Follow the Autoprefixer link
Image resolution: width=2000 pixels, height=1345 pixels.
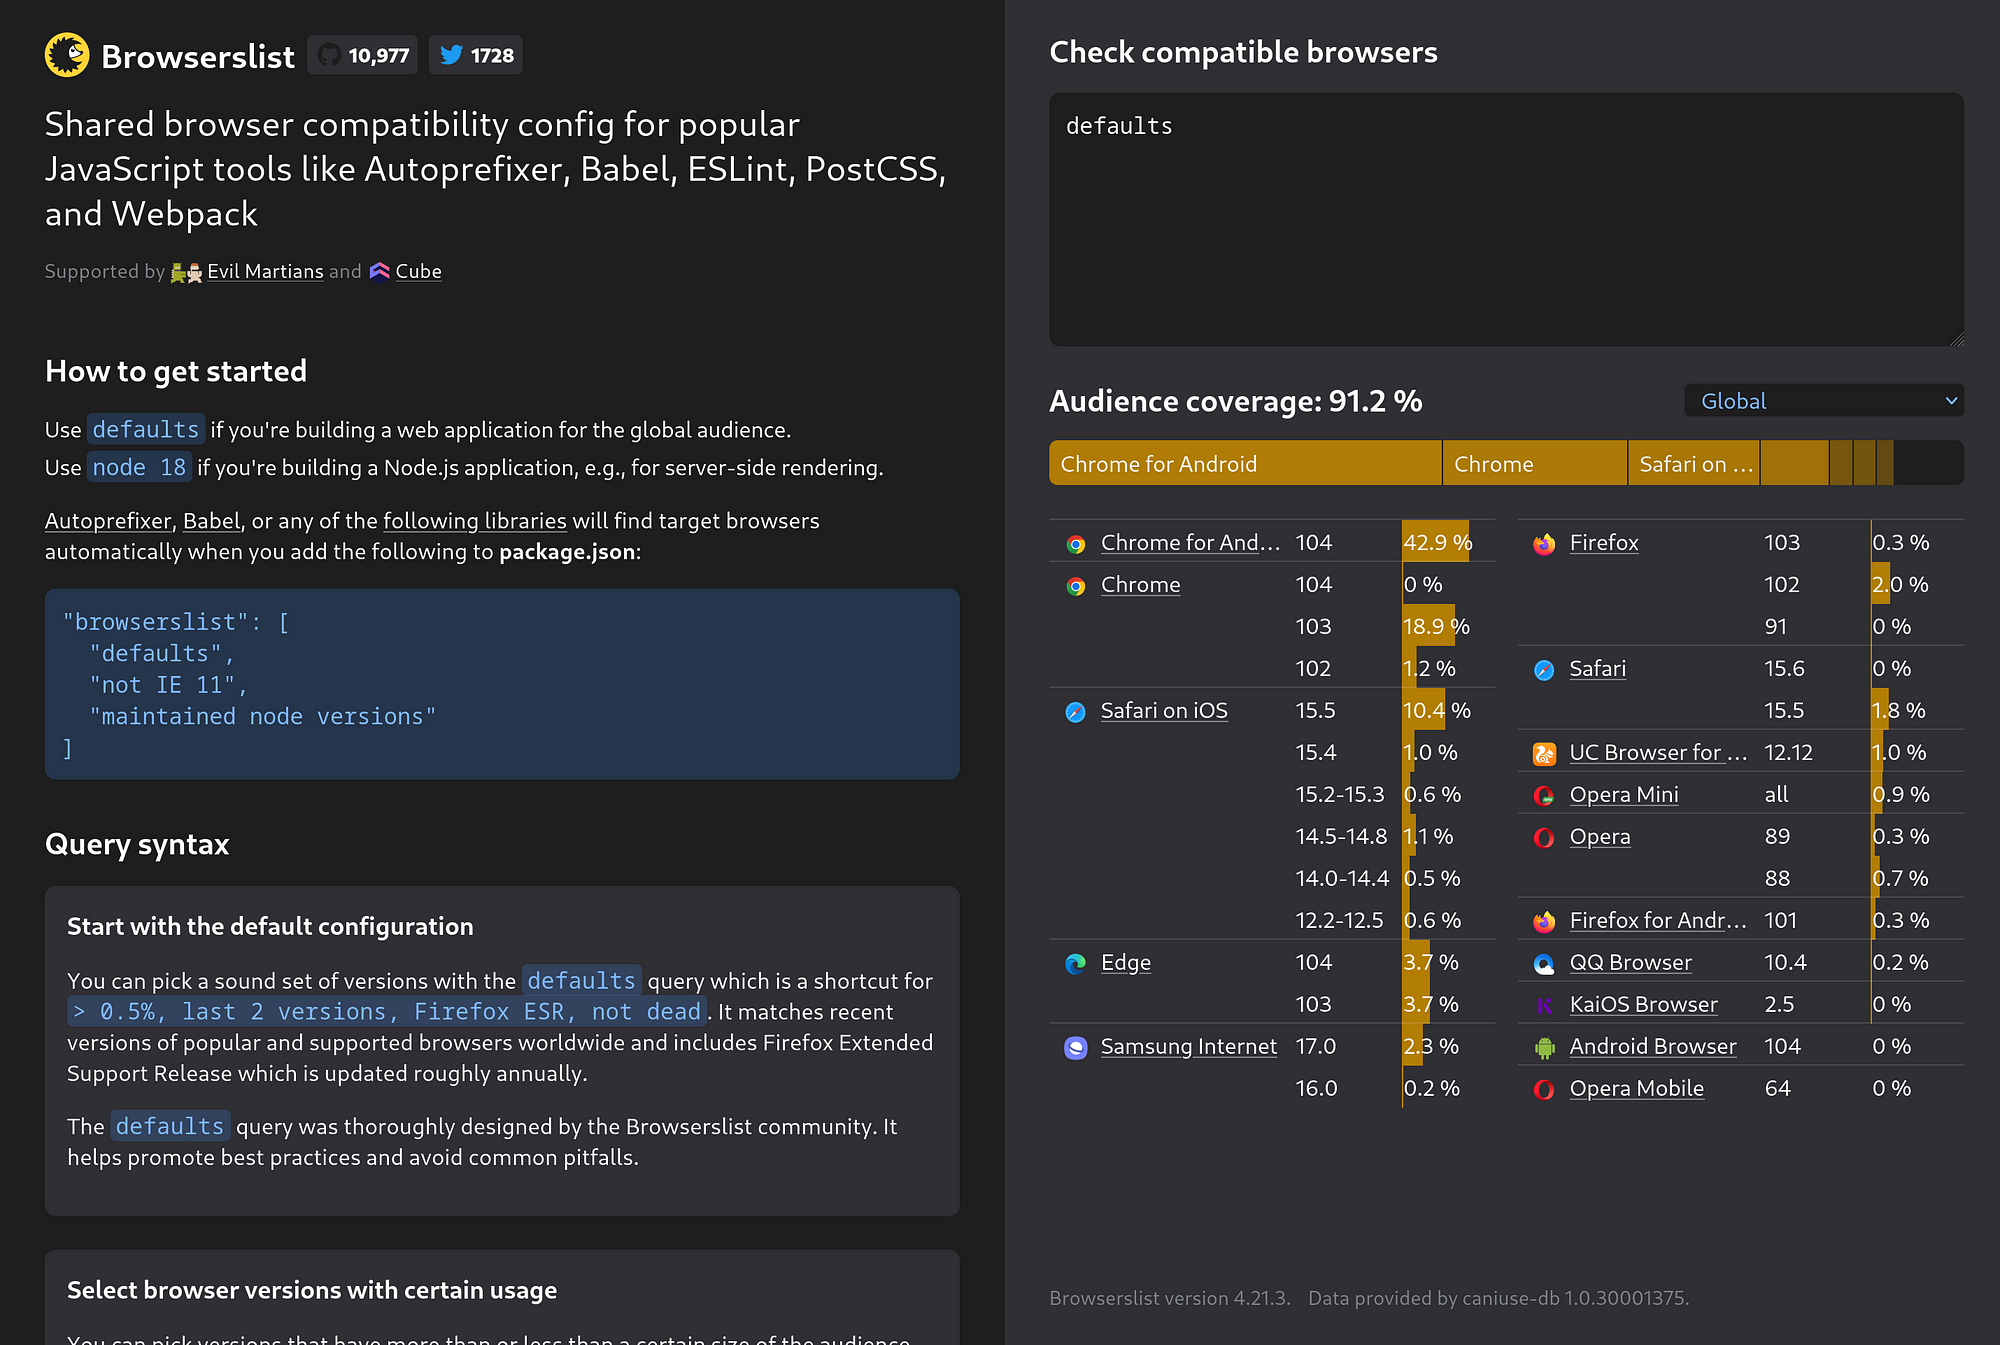tap(108, 521)
